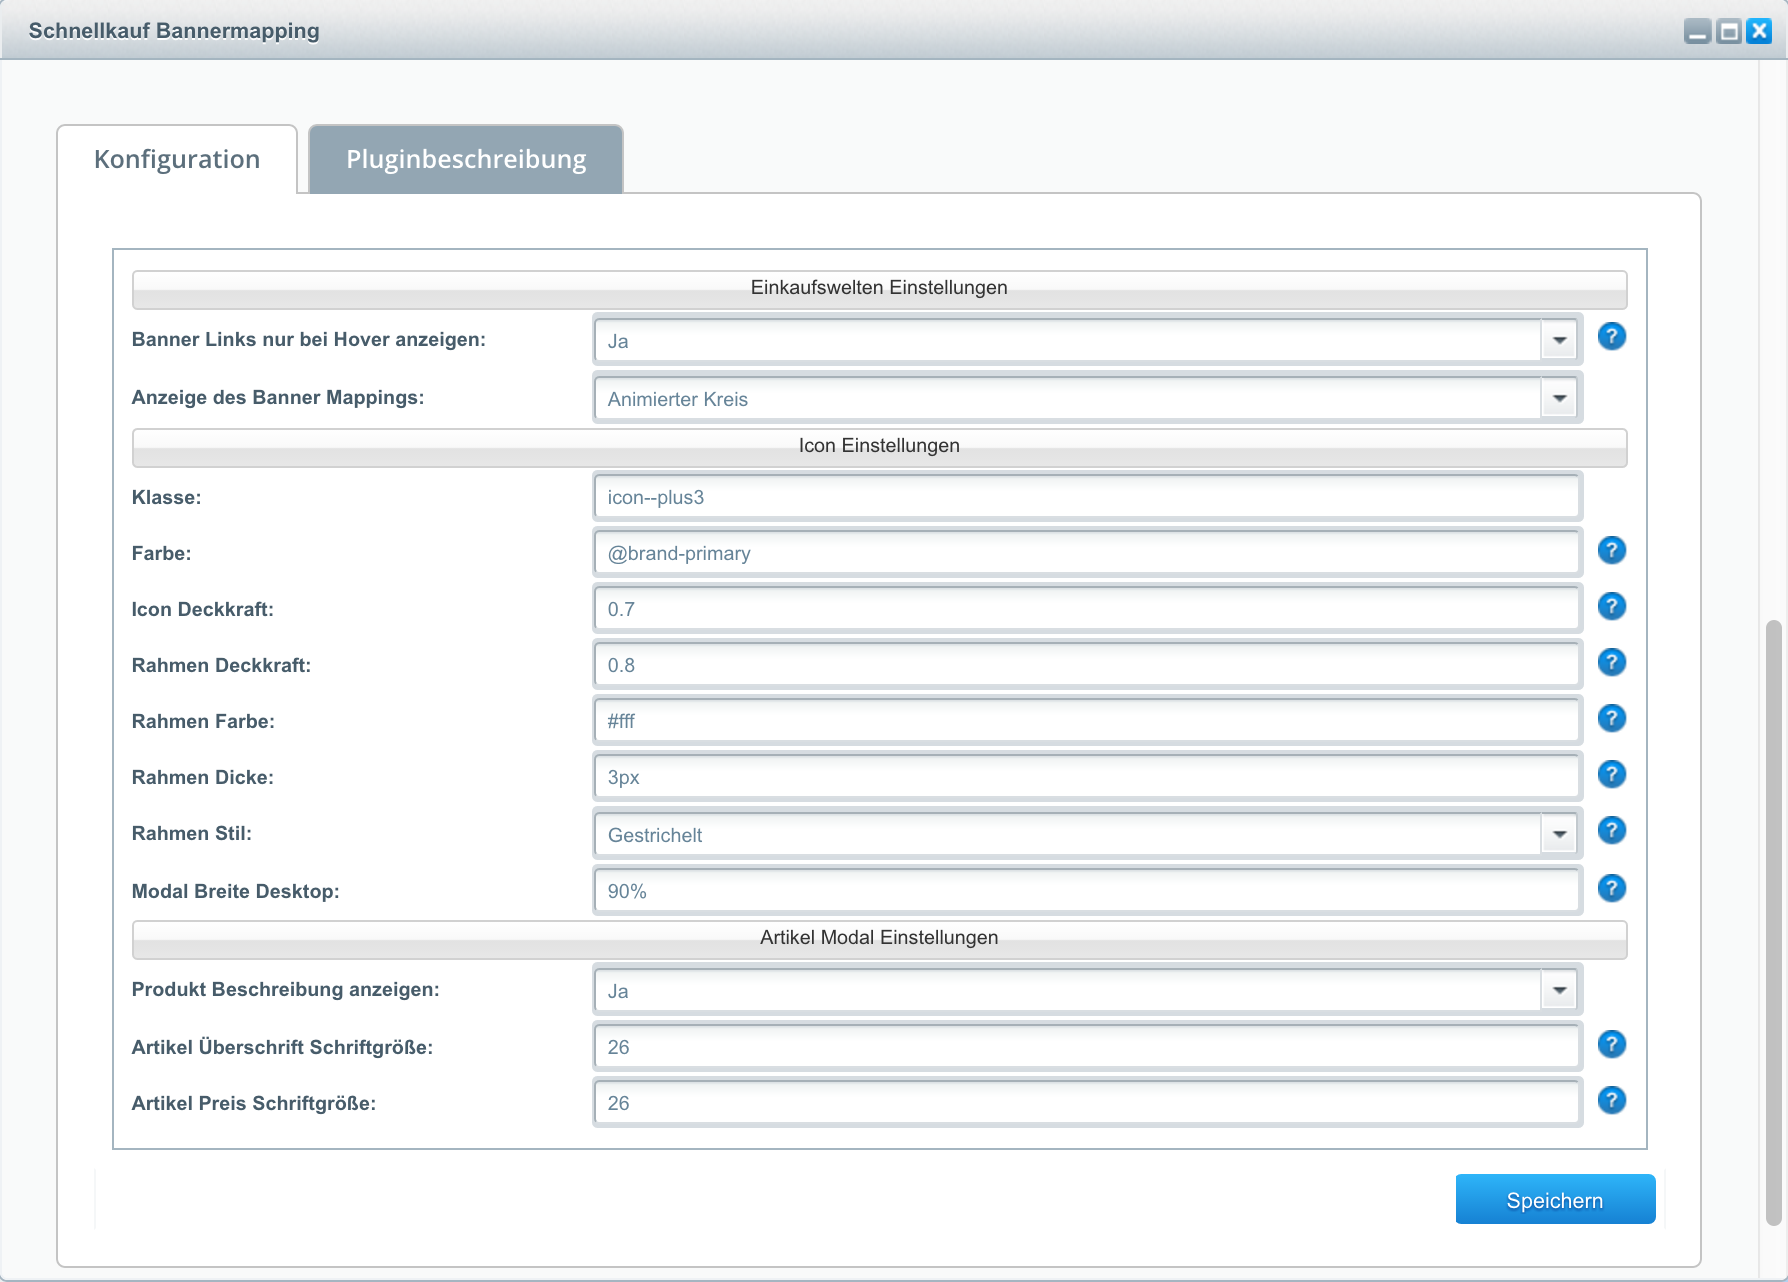Click help icon for Artikel Preis Schriftgröße
This screenshot has width=1788, height=1282.
tap(1611, 1100)
